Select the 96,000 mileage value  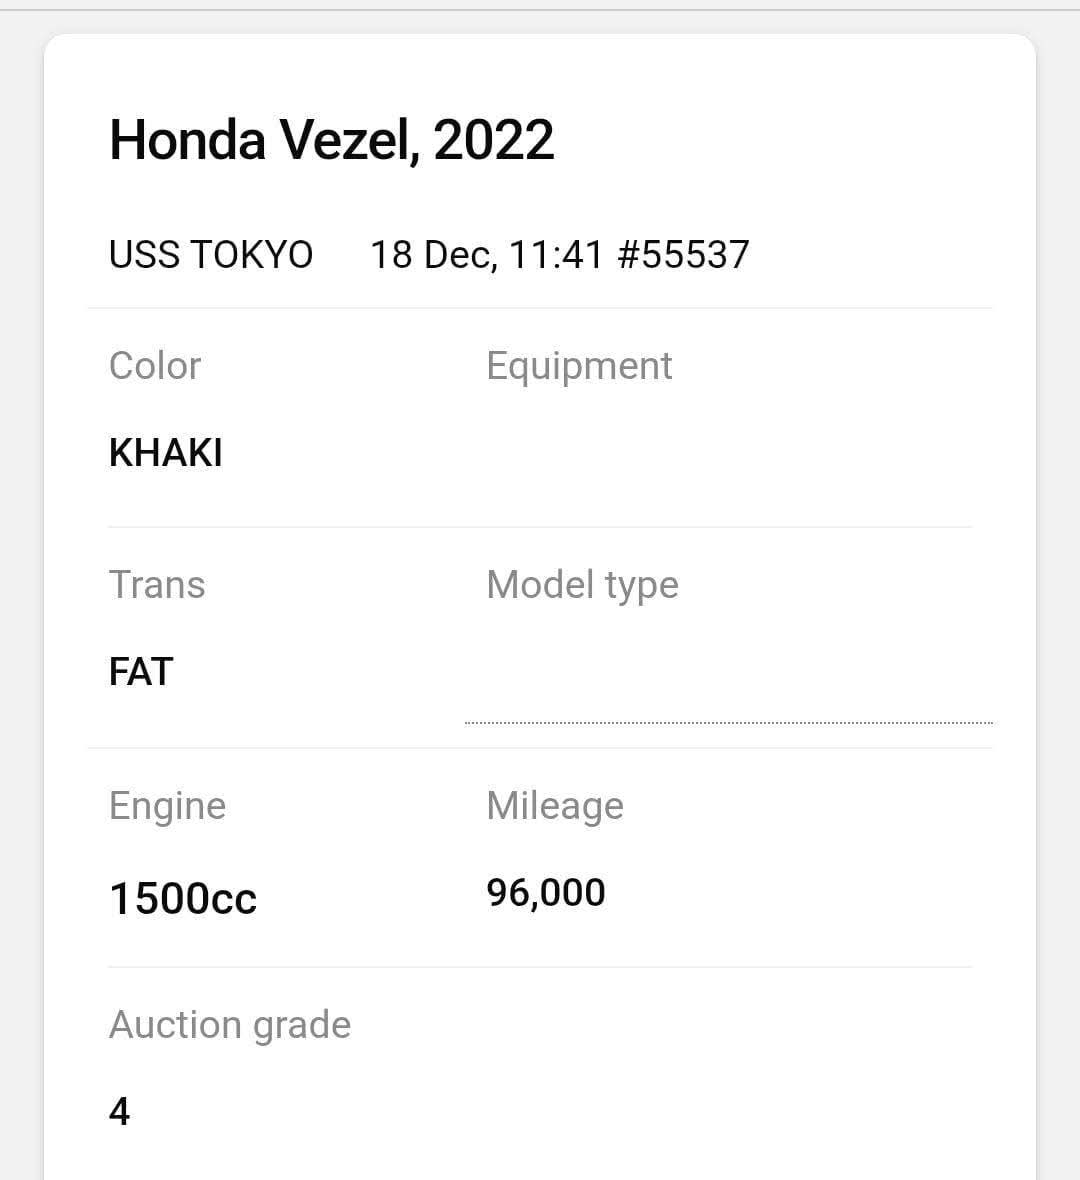[545, 893]
